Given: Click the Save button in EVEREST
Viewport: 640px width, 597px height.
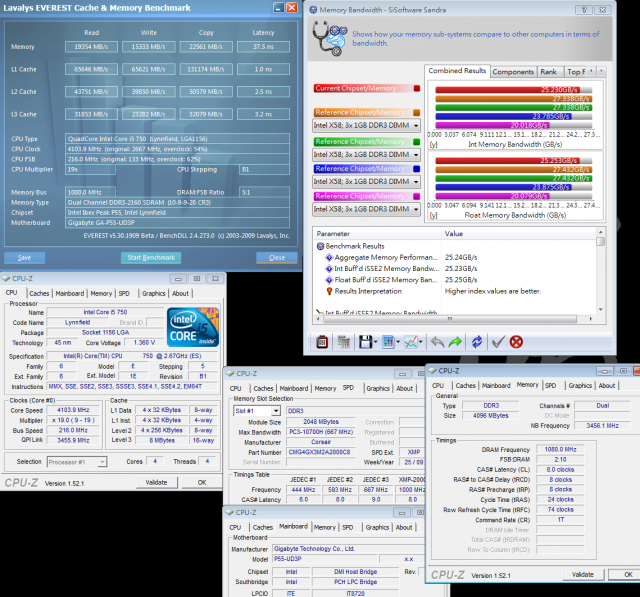Looking at the screenshot, I should 24,257.
